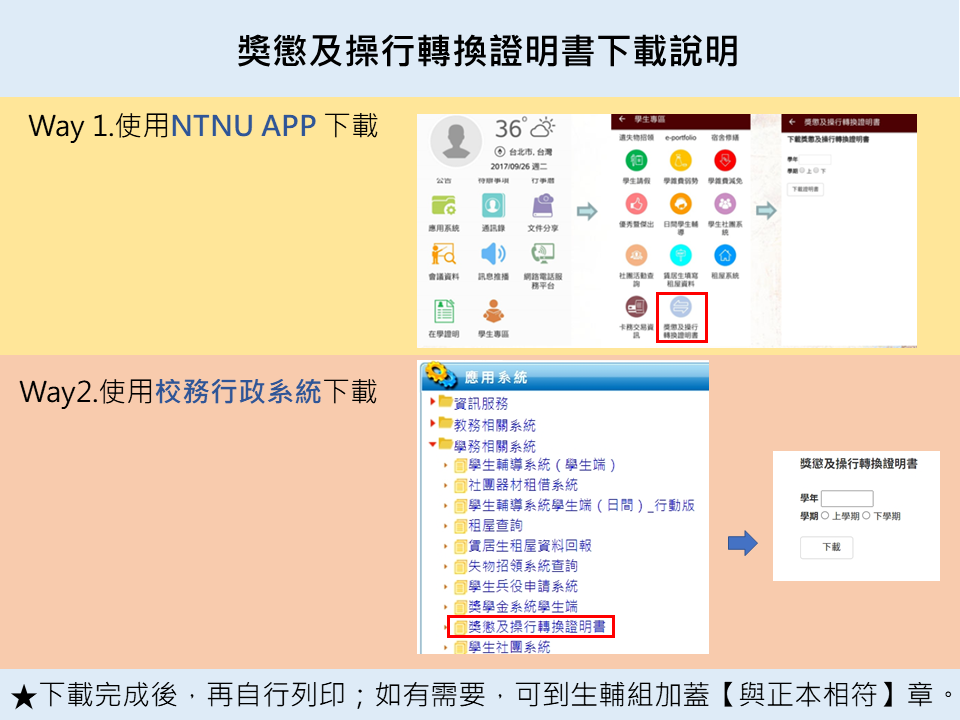
Task: Open the 租屋系統 house icon
Action: pos(725,255)
